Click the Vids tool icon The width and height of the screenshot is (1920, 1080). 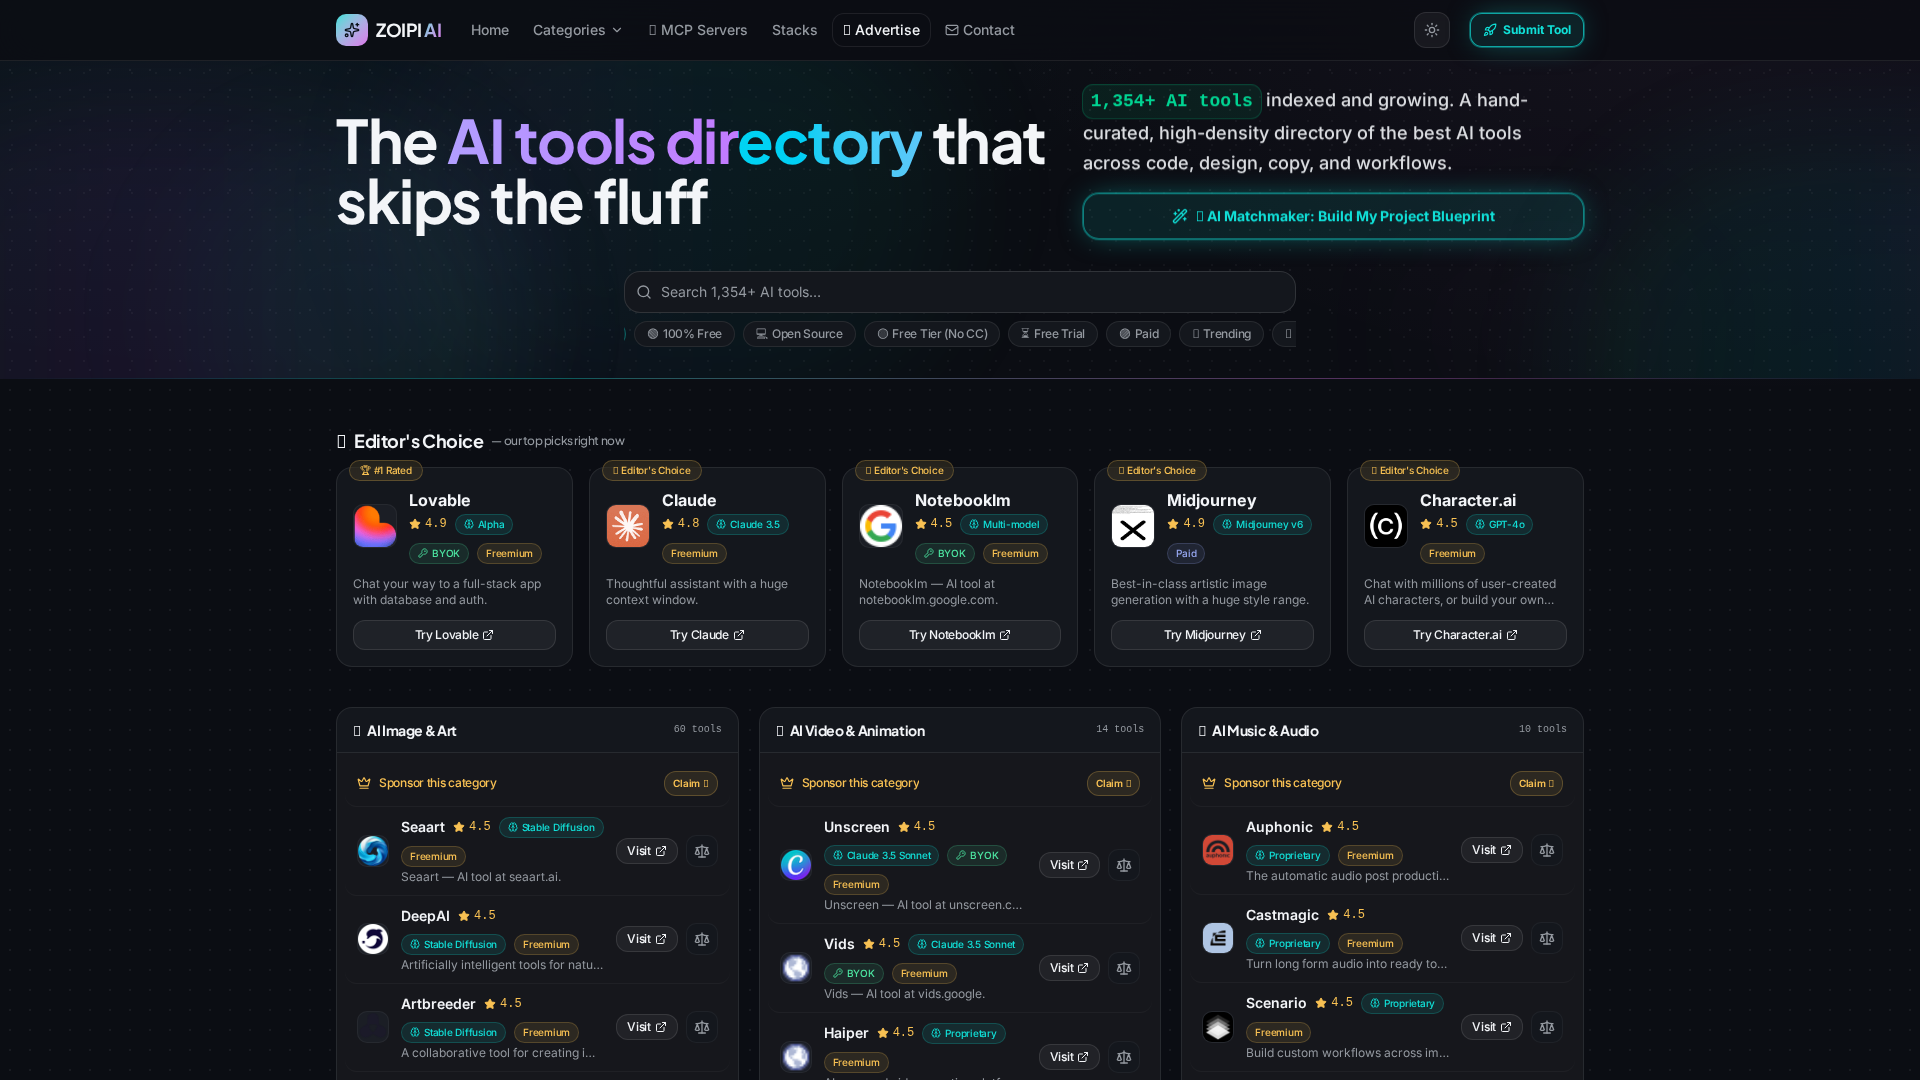(x=796, y=968)
